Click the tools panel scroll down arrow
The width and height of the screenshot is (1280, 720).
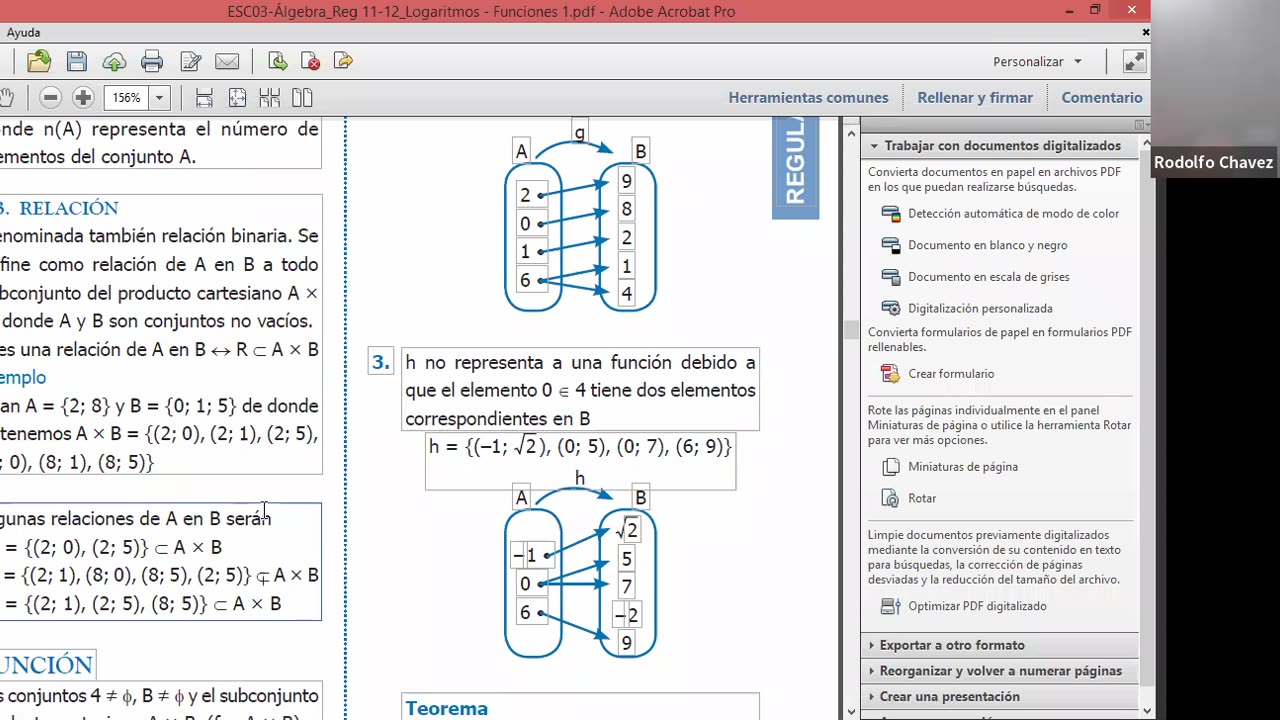[1146, 712]
